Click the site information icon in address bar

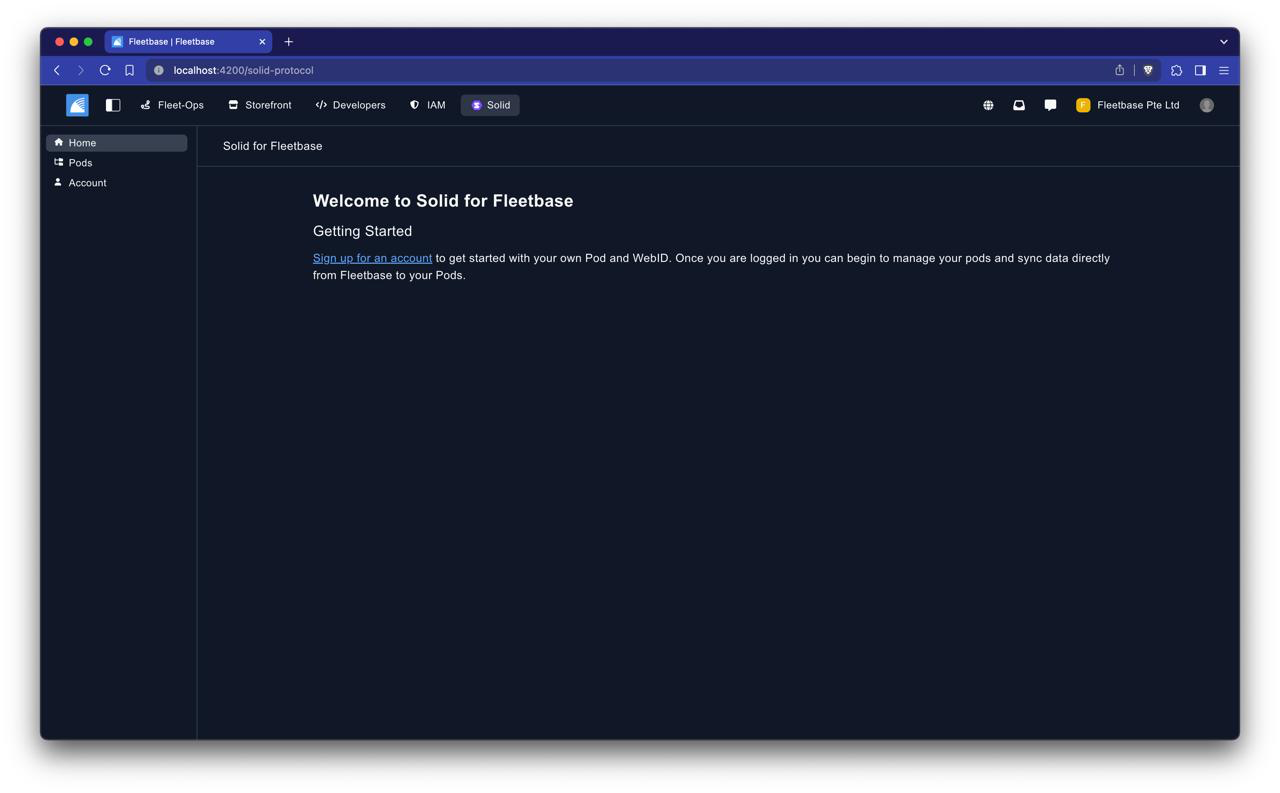pyautogui.click(x=159, y=70)
